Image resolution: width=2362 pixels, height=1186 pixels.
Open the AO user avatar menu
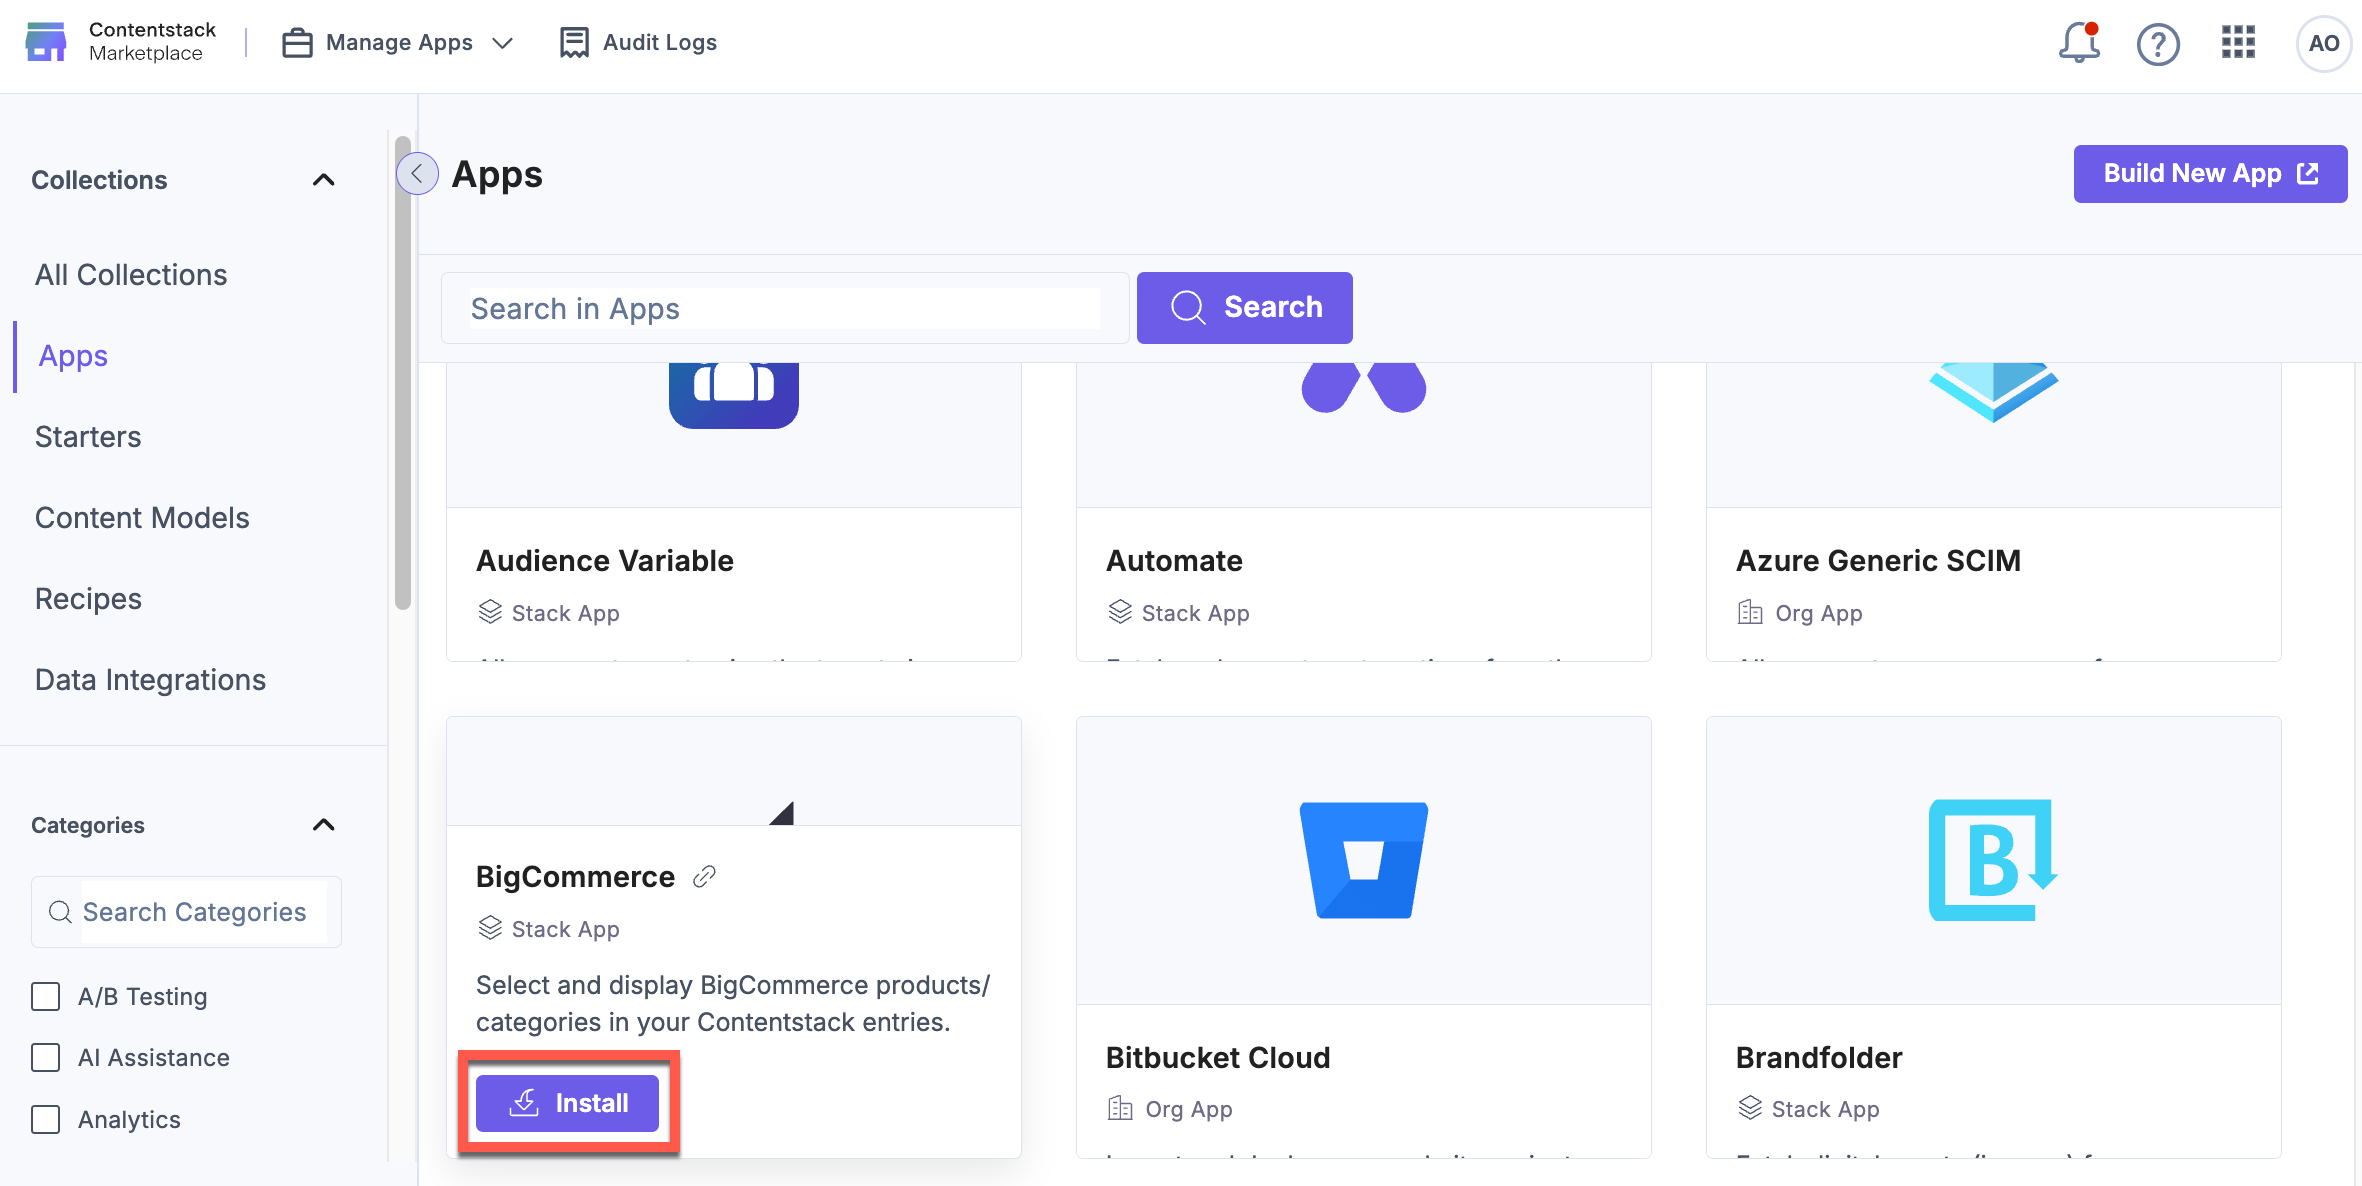[x=2323, y=43]
